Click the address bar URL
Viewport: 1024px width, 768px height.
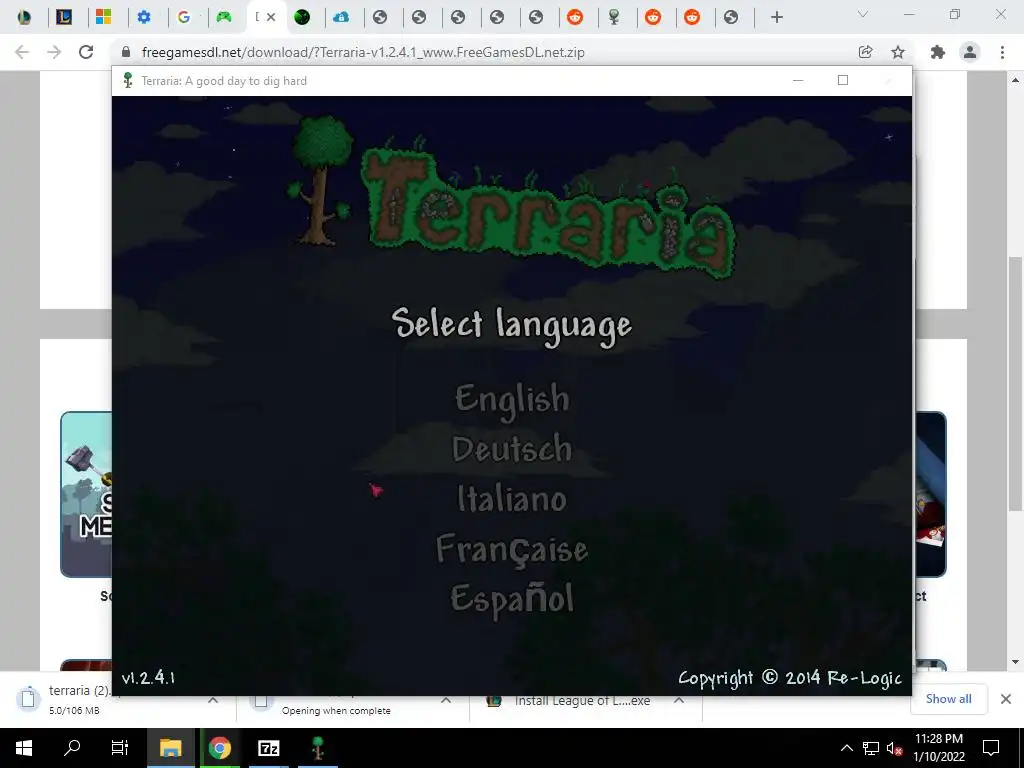point(363,52)
